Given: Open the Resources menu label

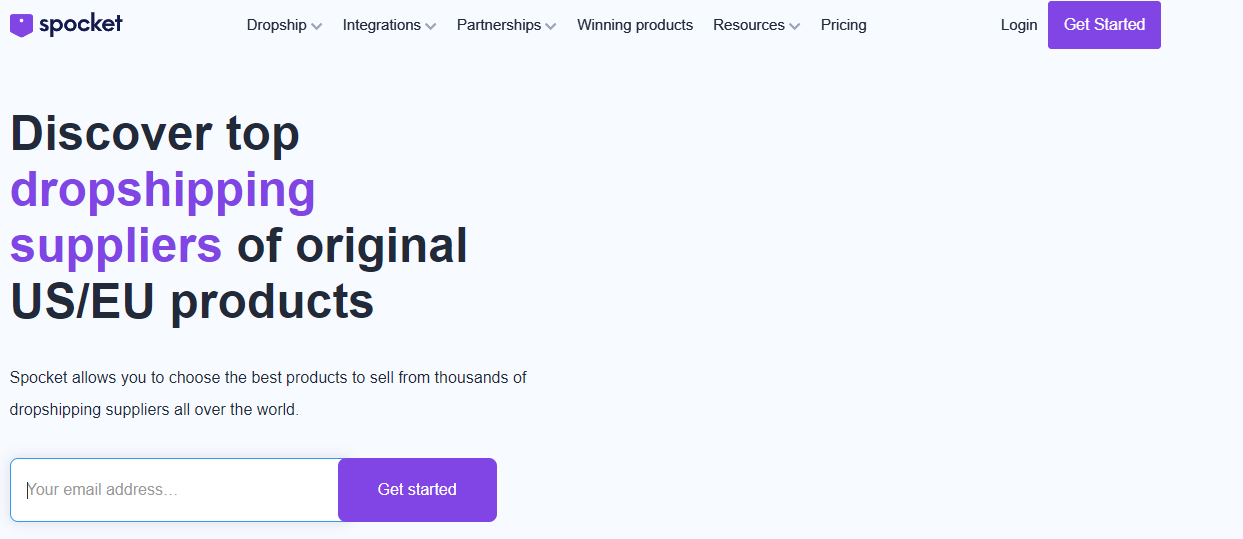Looking at the screenshot, I should pos(749,25).
